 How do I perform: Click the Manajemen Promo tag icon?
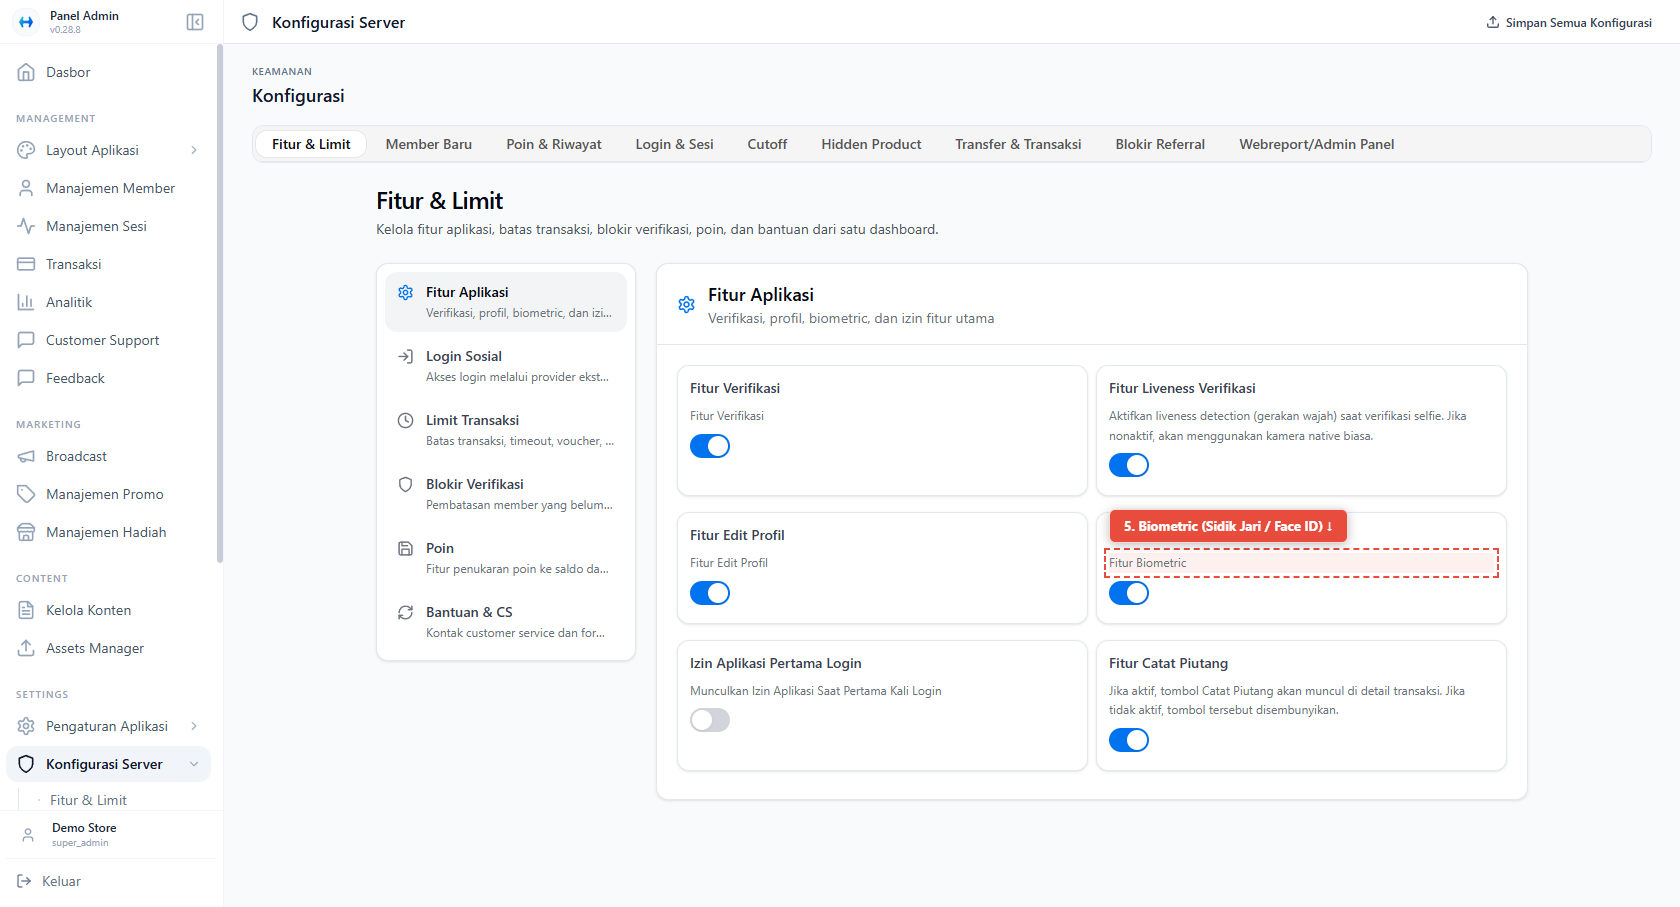coord(26,494)
